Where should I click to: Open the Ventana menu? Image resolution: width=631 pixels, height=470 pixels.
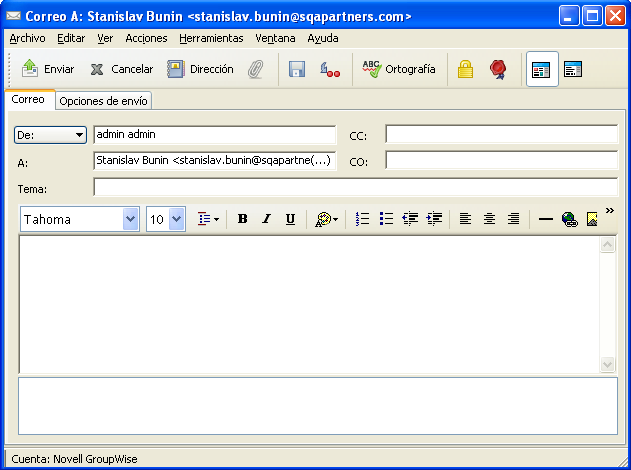pos(275,38)
